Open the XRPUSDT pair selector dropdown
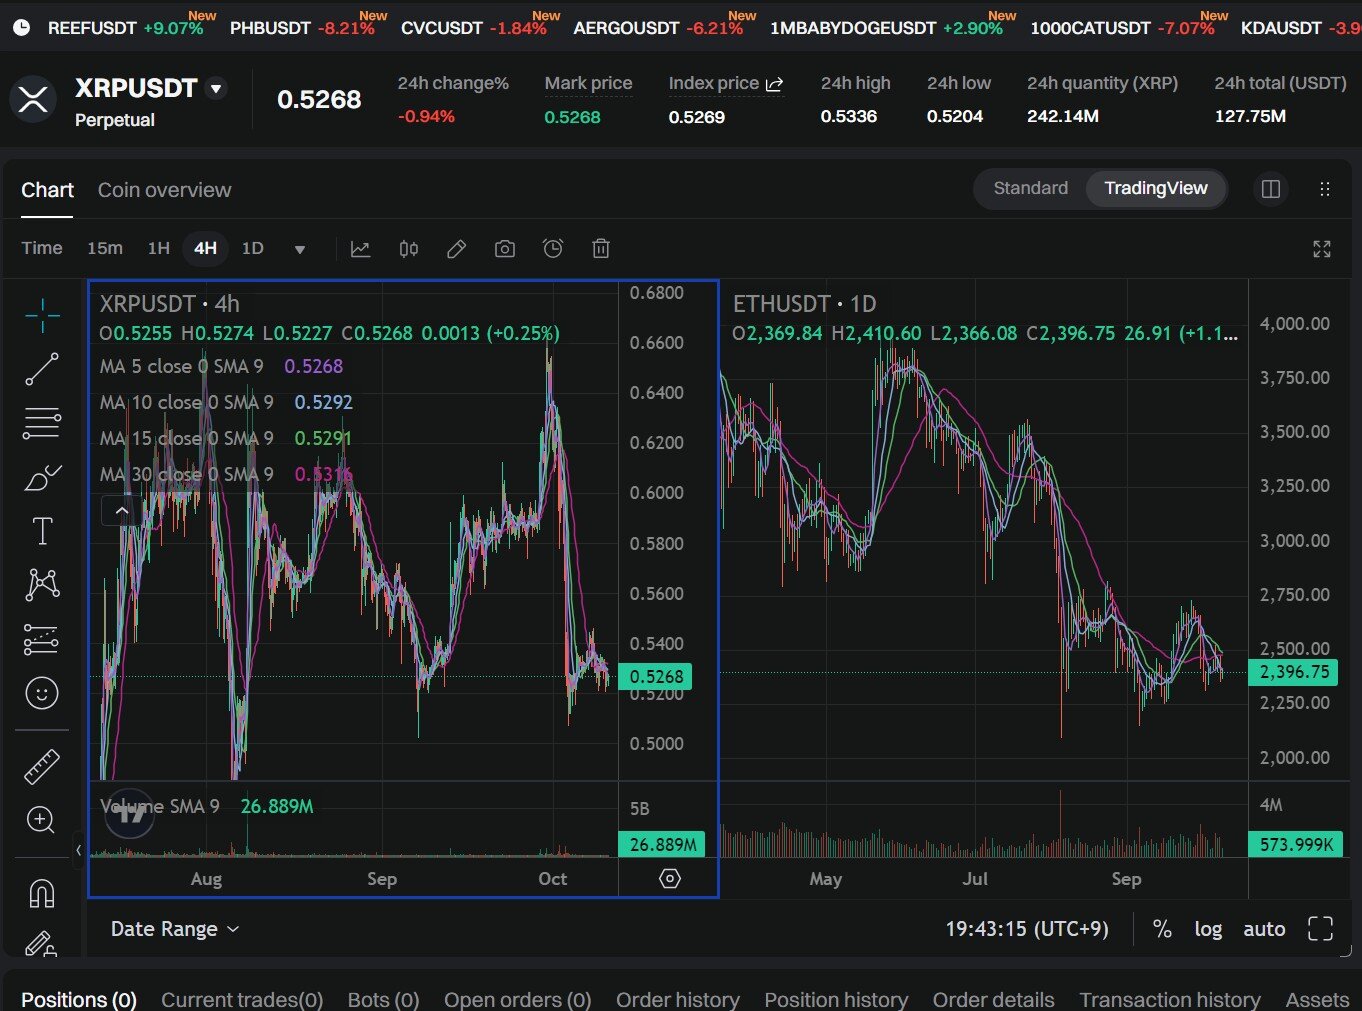The height and width of the screenshot is (1011, 1362). pos(215,89)
